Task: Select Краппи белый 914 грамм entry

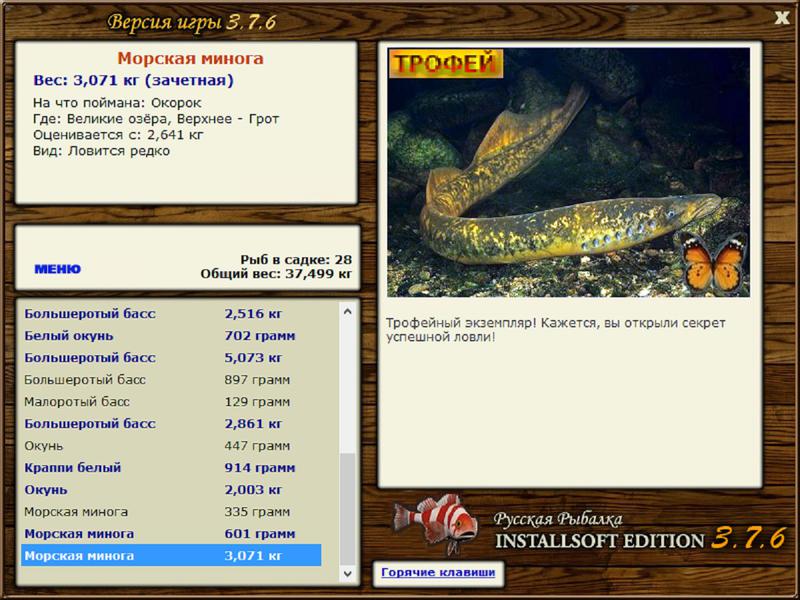Action: (x=171, y=467)
